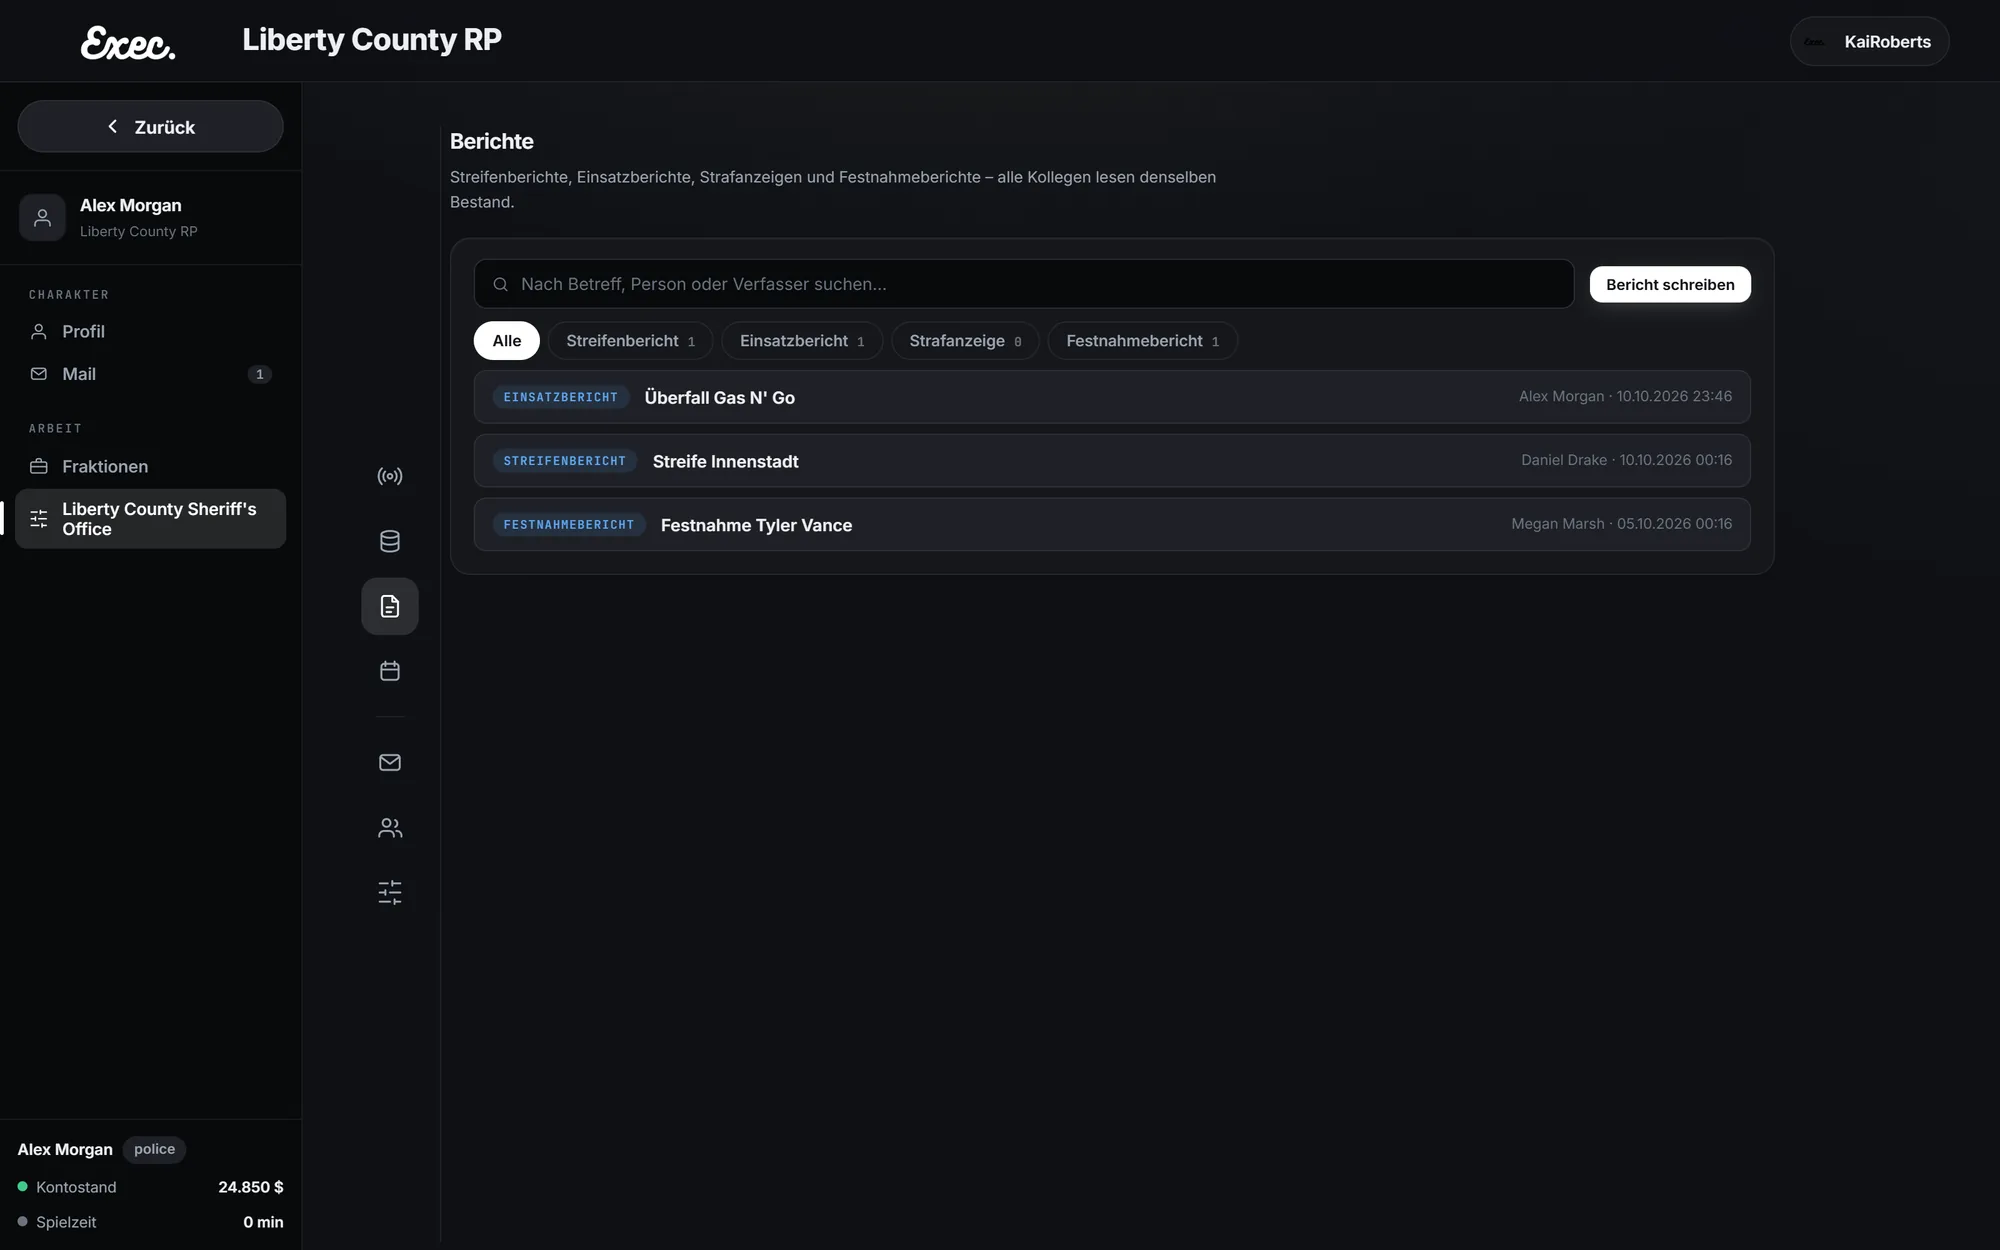The image size is (2000, 1250).
Task: Click Alex Morgan's avatar icon in sidebar
Action: click(42, 217)
